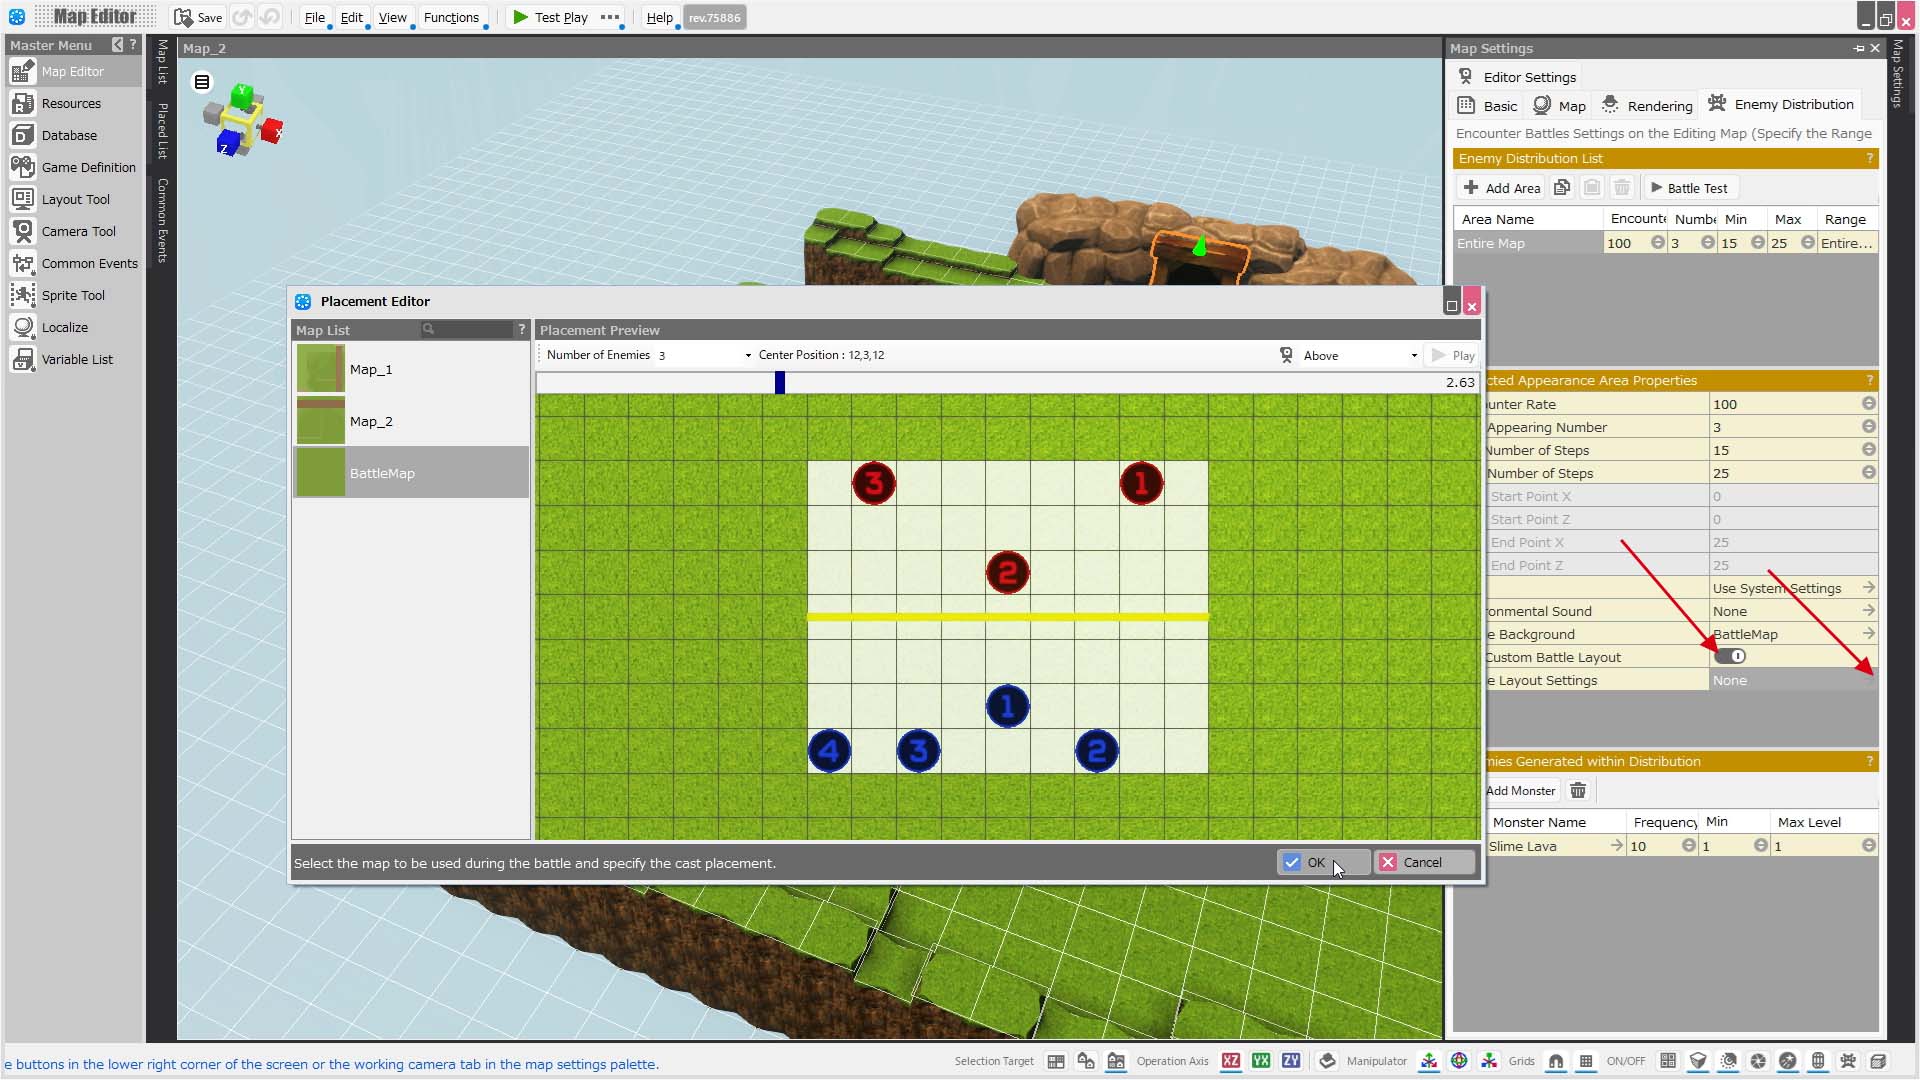Open Slime Lava monster selector arrow

[1616, 846]
